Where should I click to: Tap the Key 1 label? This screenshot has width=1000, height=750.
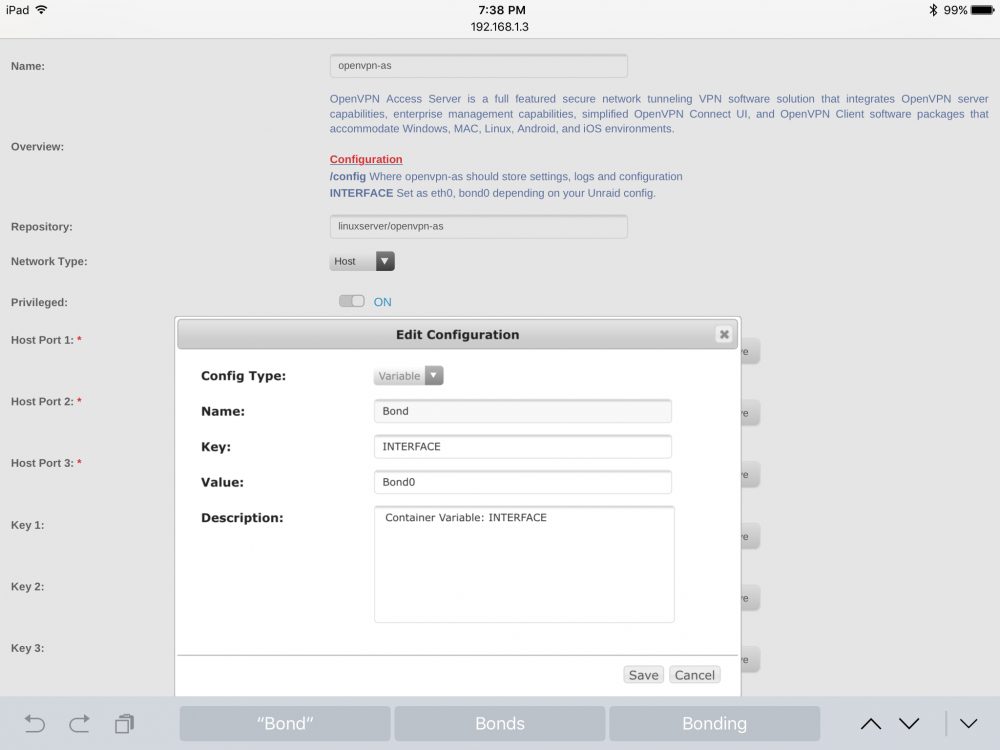coord(27,525)
